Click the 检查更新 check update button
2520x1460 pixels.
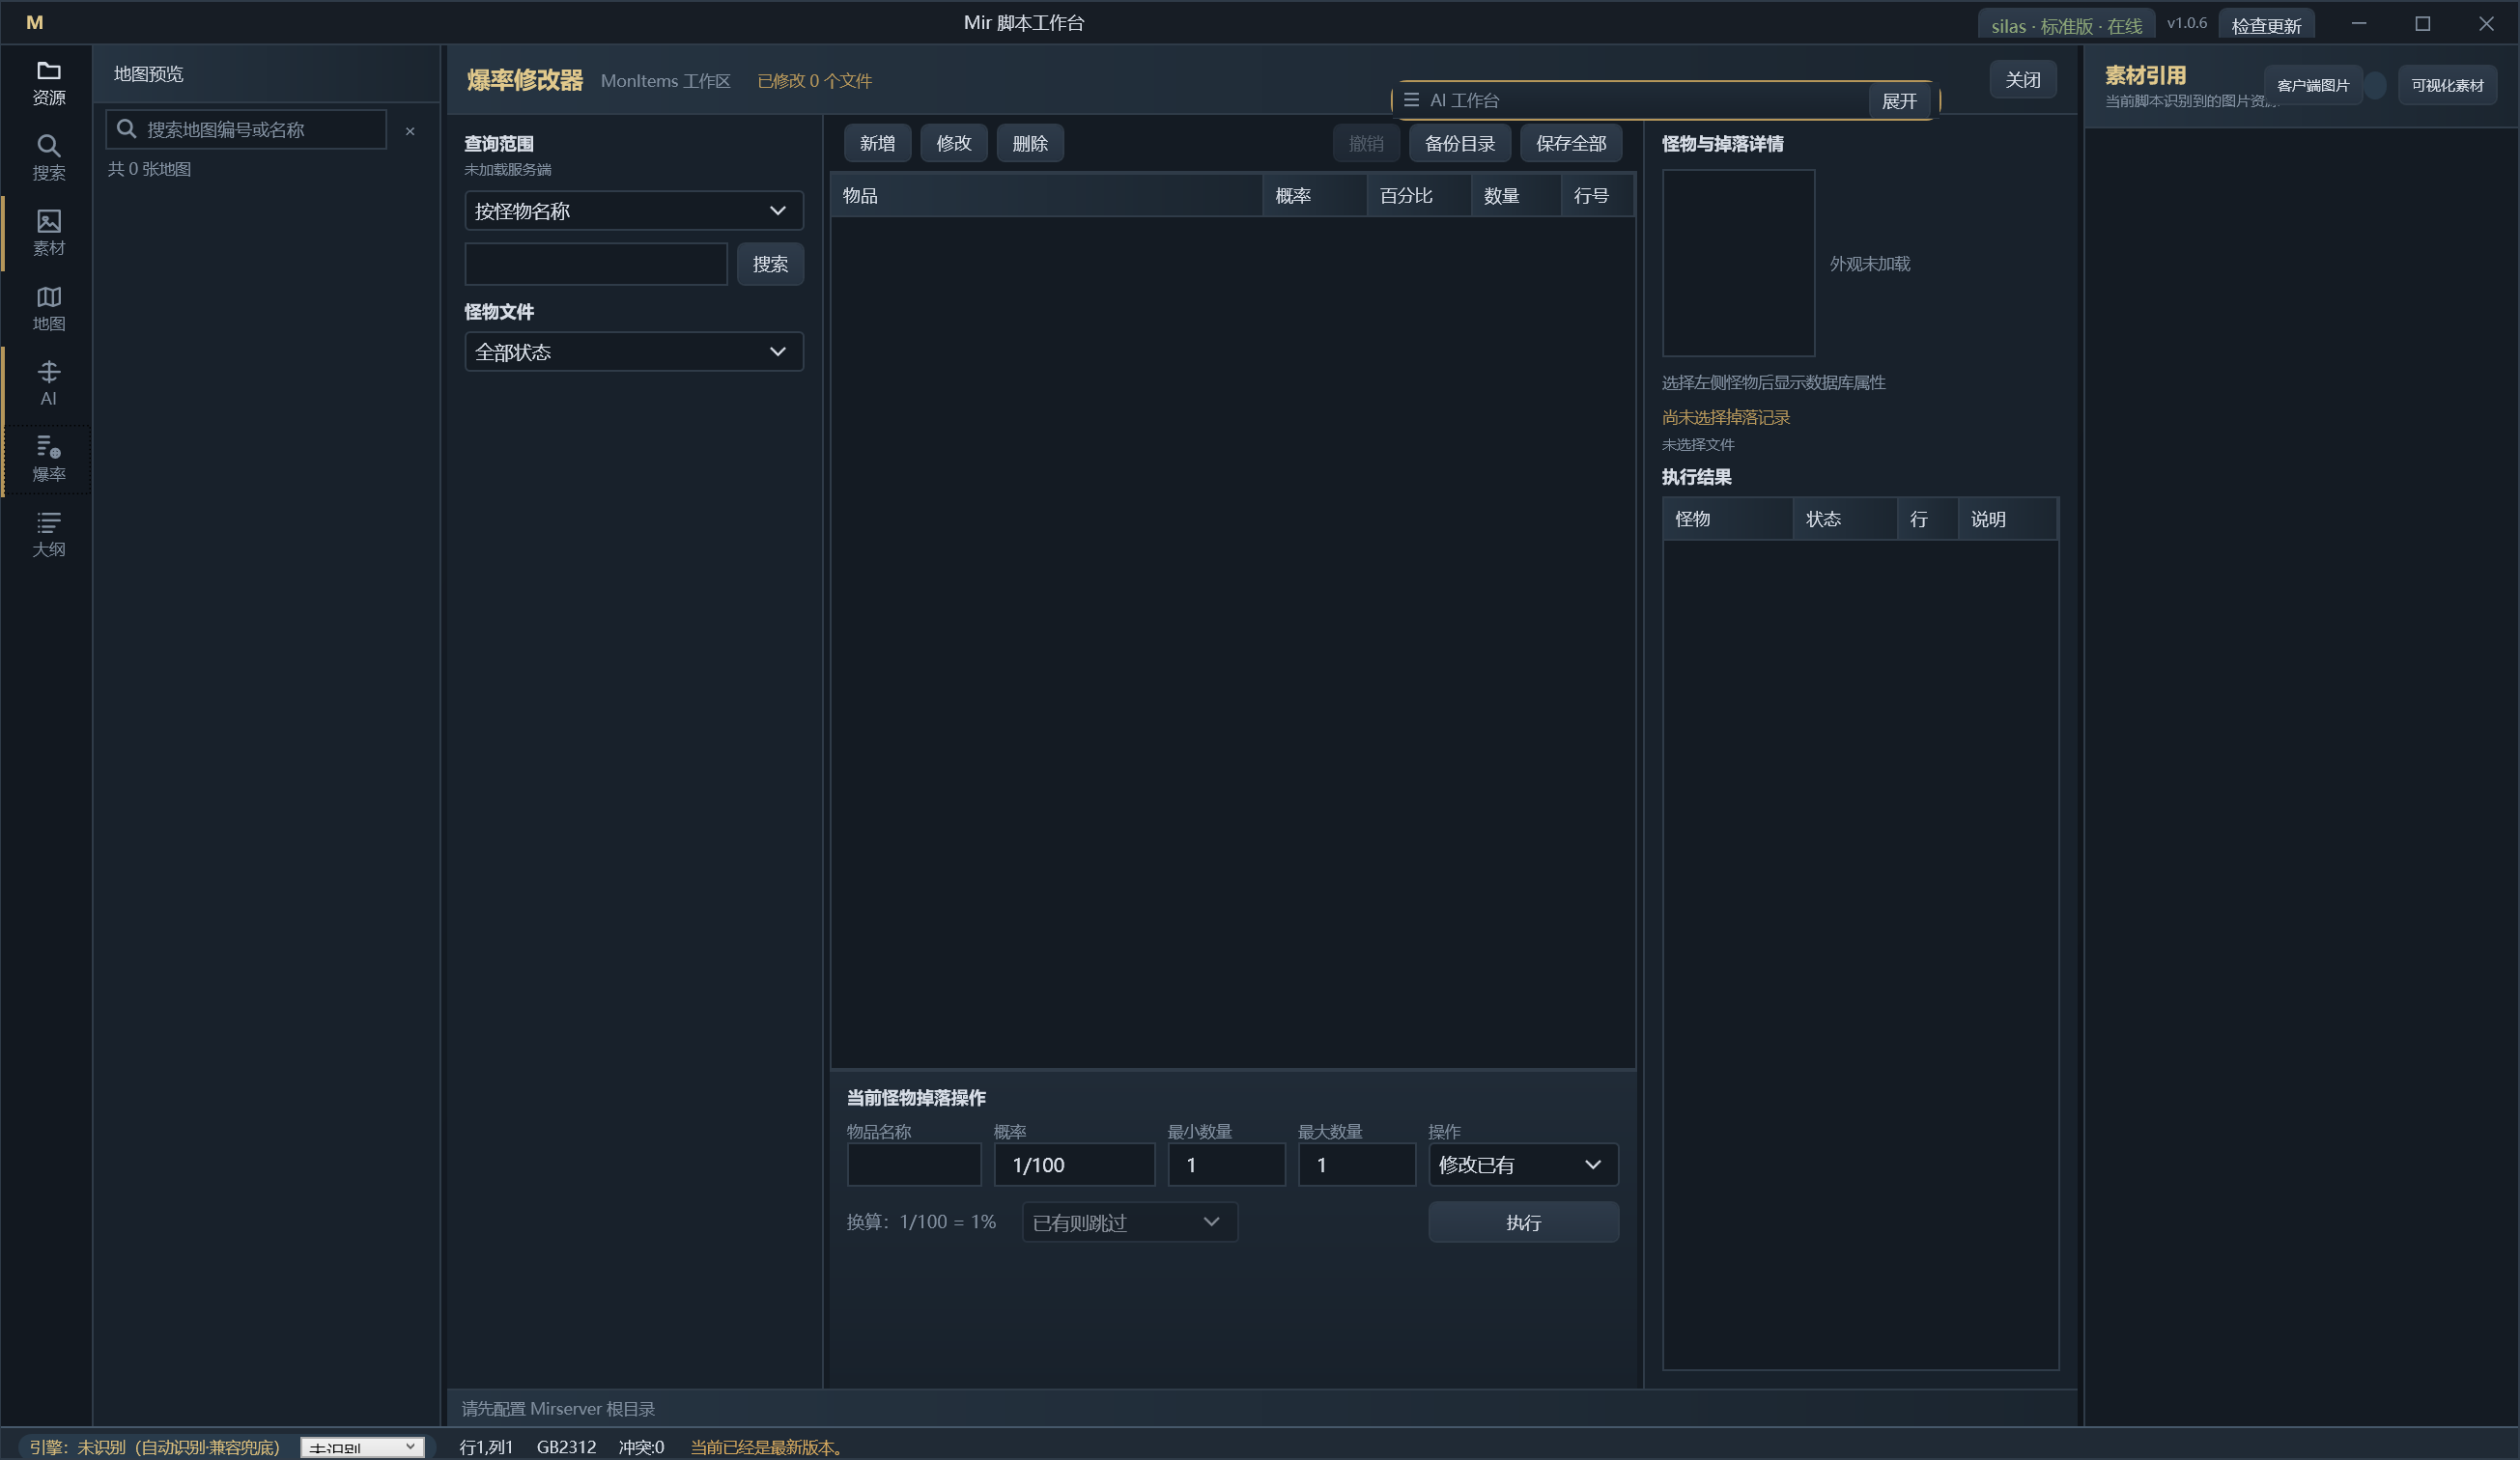pos(2265,25)
